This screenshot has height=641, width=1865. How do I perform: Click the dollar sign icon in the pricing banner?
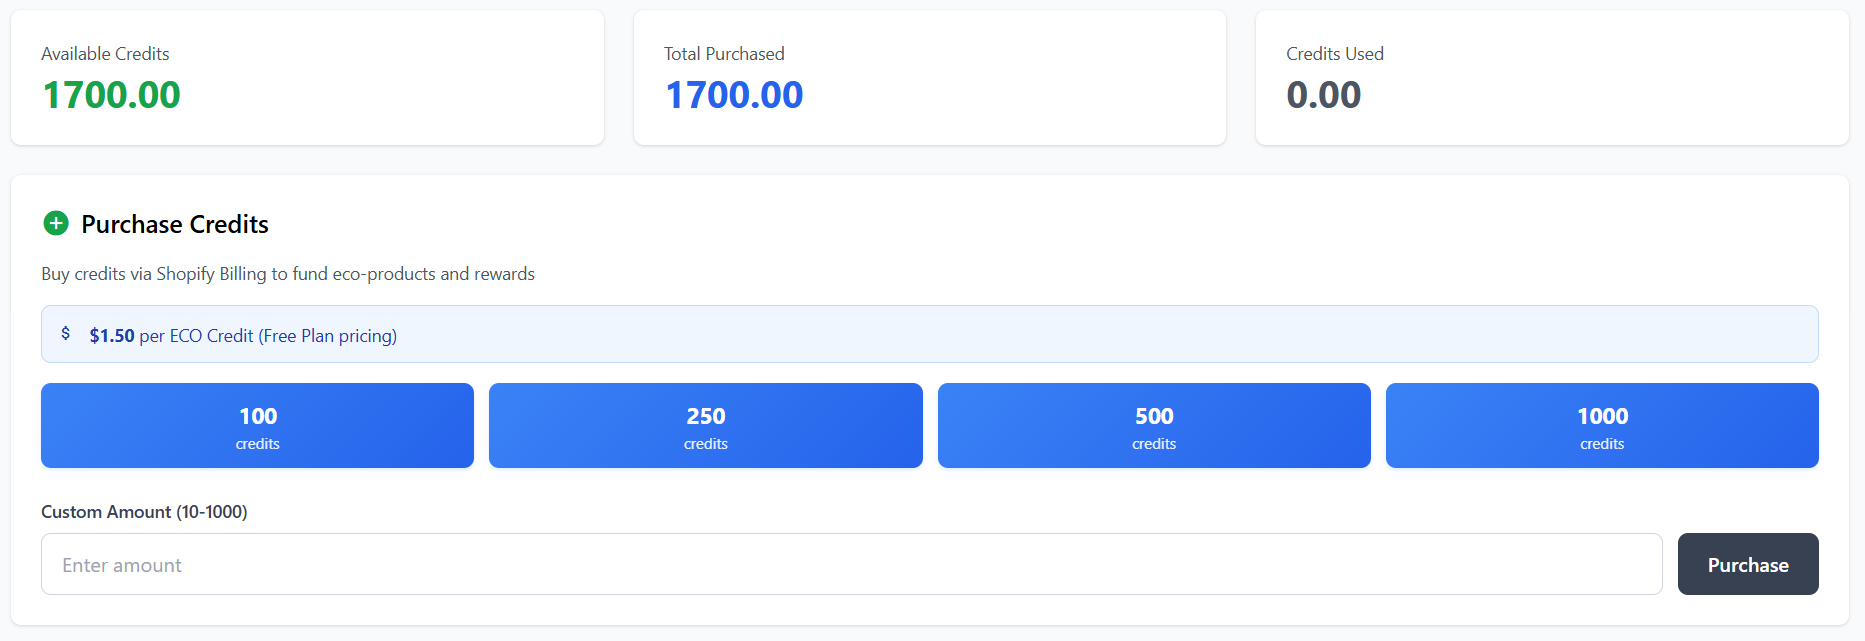[67, 334]
